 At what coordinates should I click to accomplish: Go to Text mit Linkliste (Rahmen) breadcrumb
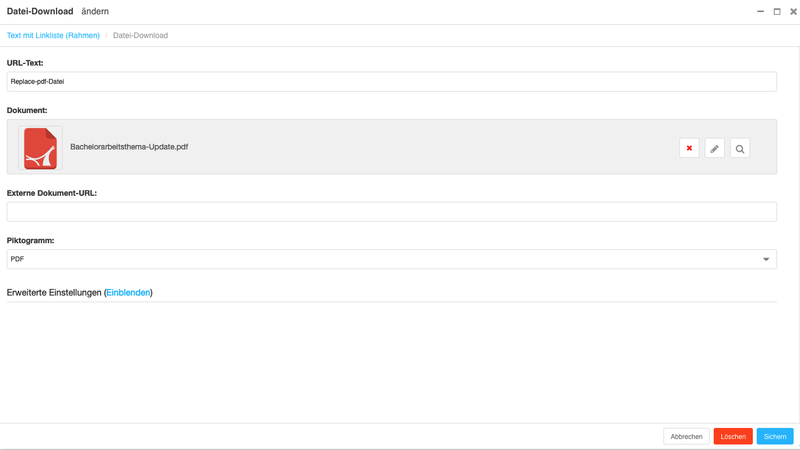pyautogui.click(x=53, y=35)
